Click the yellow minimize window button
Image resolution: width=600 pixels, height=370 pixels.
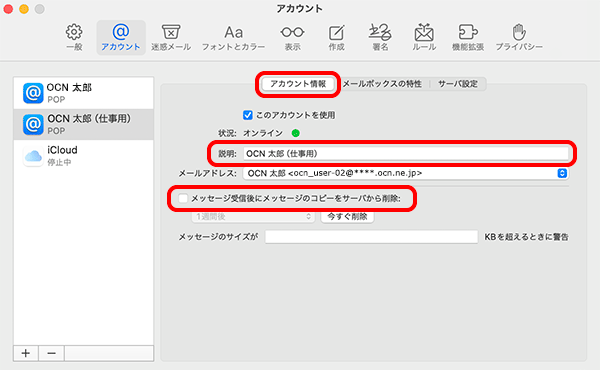tap(24, 9)
